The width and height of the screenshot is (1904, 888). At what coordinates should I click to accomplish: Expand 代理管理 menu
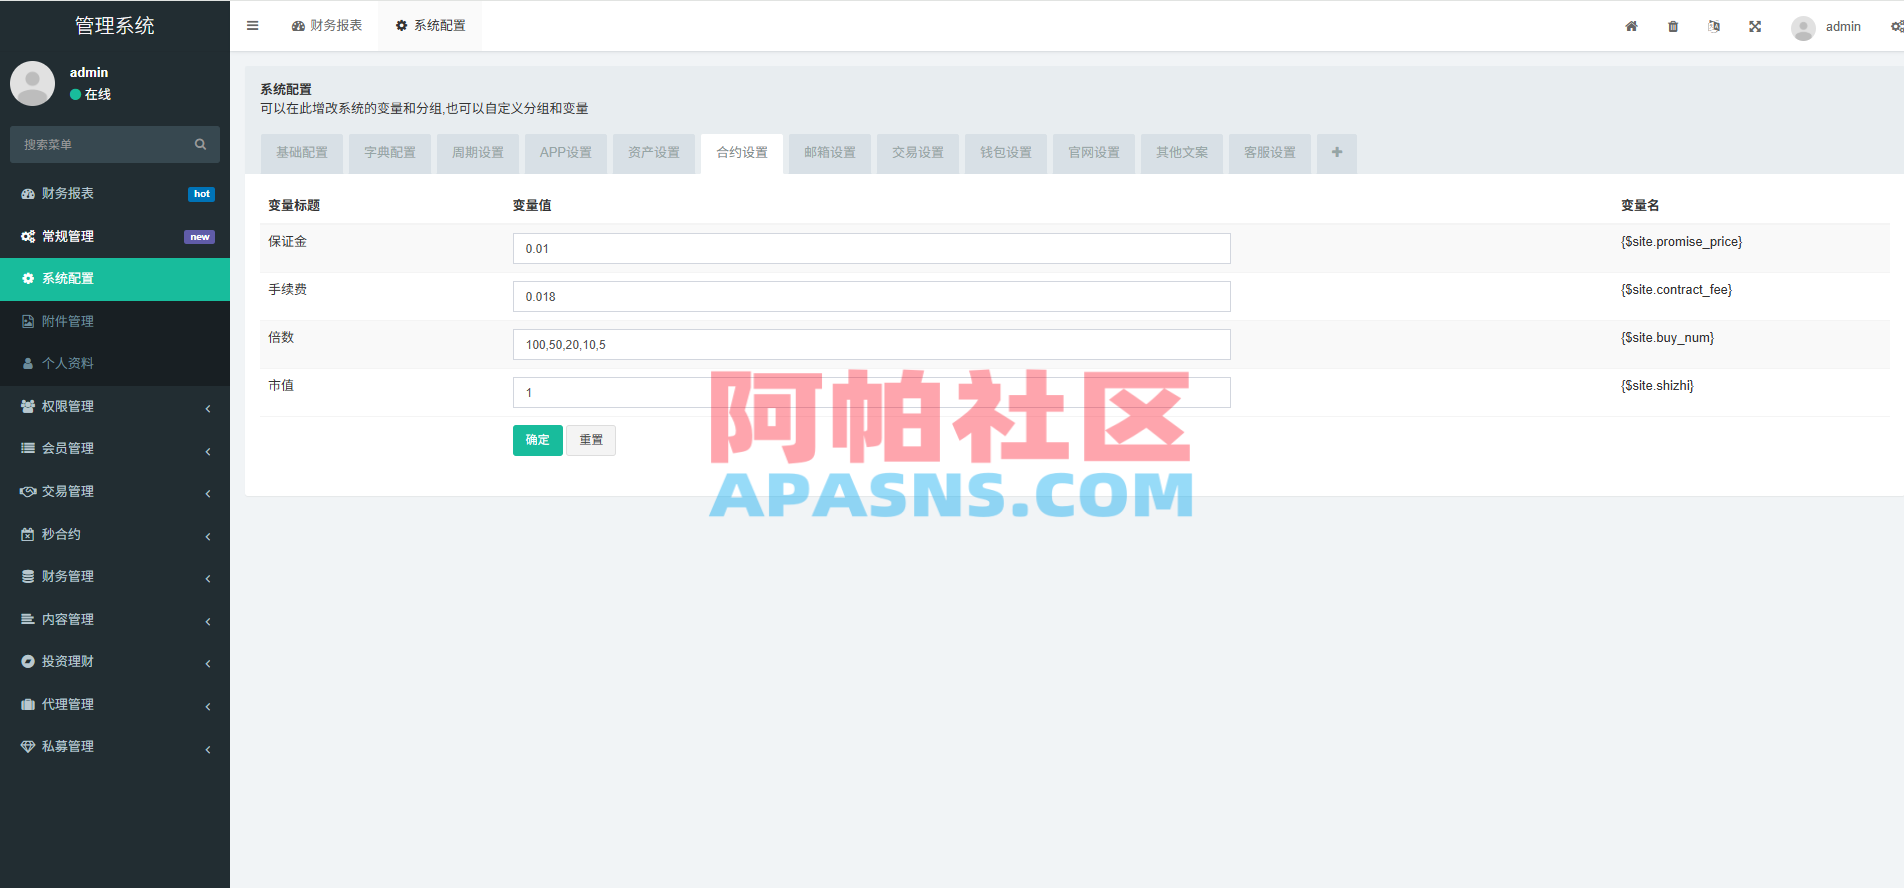click(x=115, y=704)
